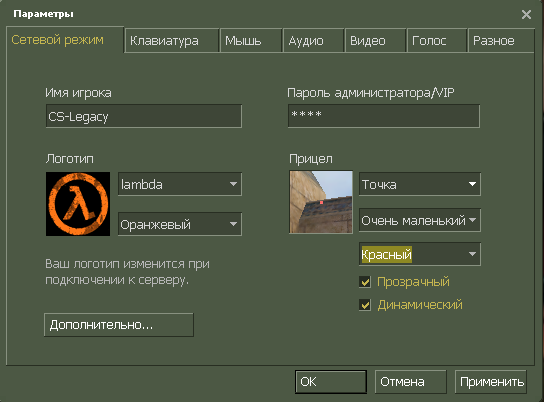
Task: Click the Прицел section label
Action: [311, 159]
